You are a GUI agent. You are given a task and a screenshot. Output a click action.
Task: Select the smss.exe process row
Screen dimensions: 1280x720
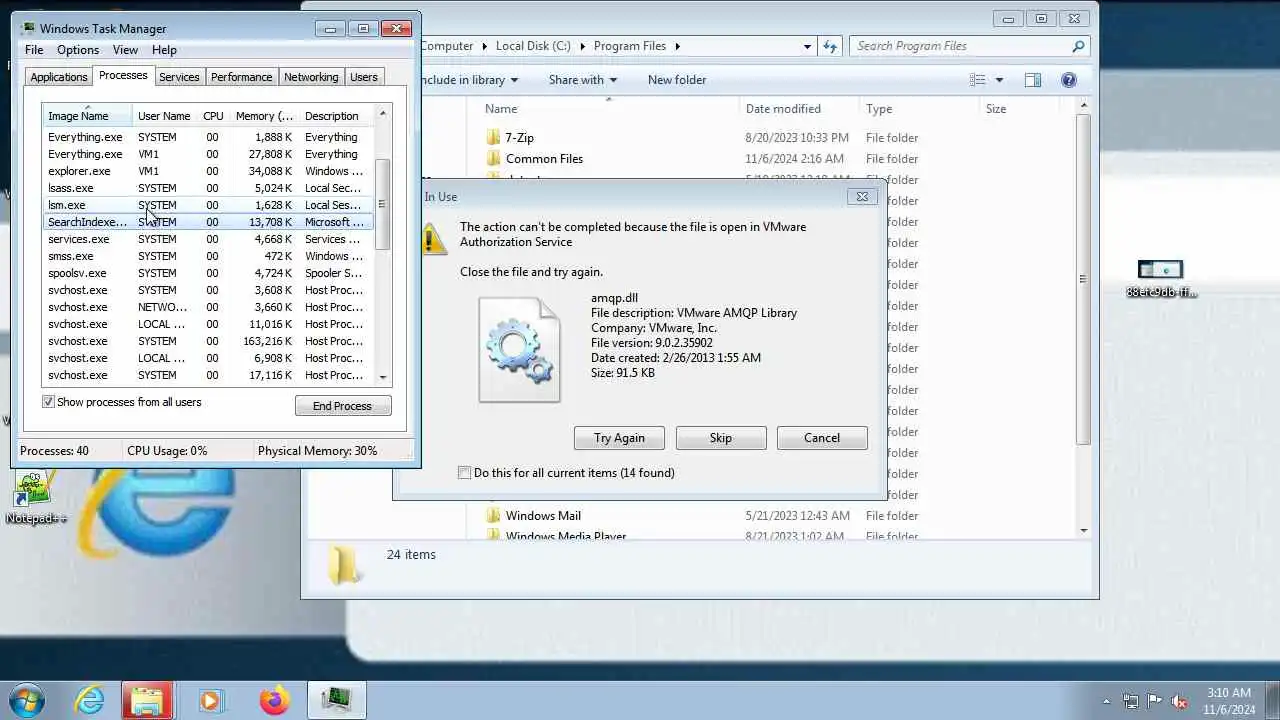pyautogui.click(x=208, y=256)
